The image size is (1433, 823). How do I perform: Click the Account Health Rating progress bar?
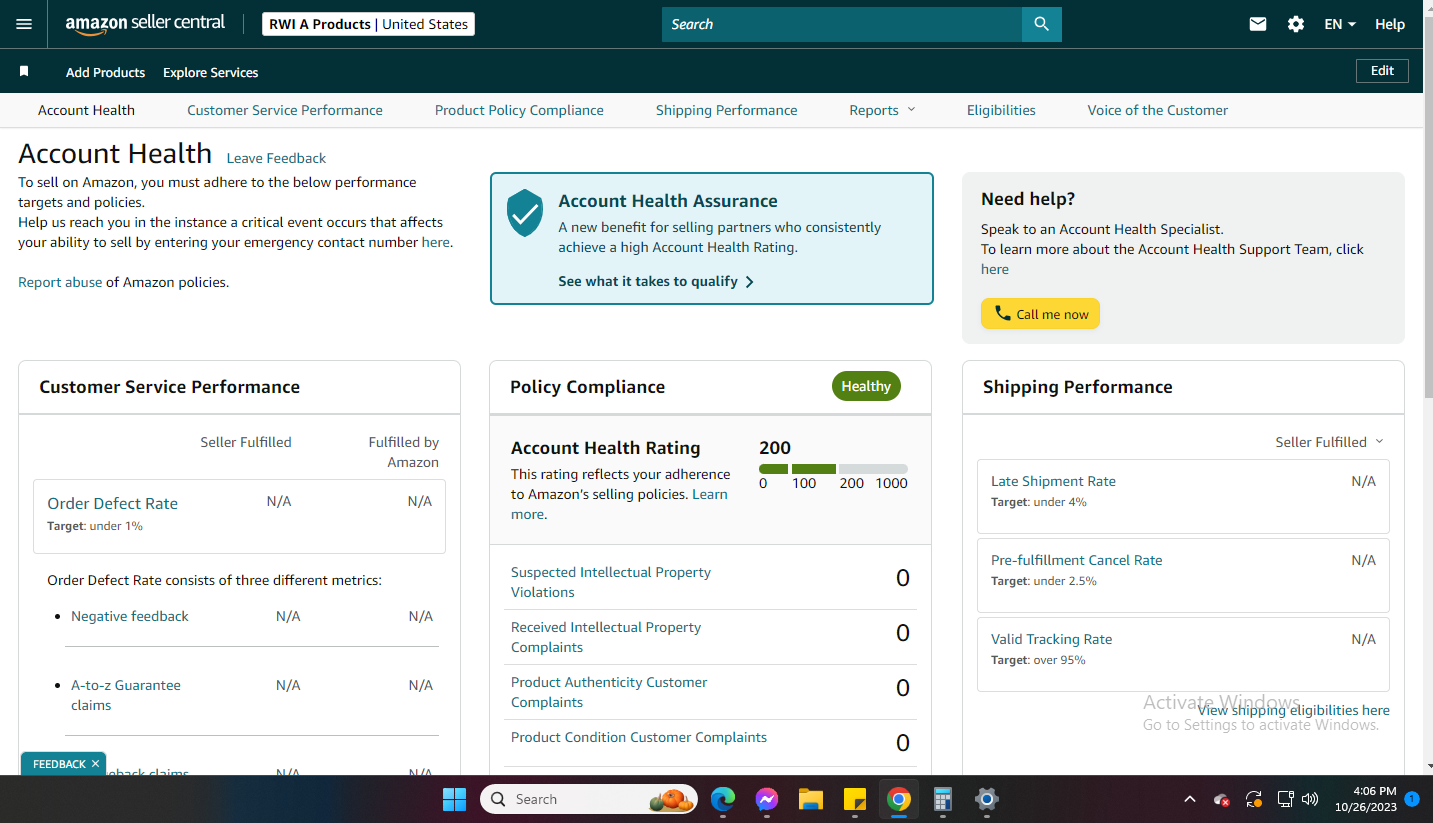pyautogui.click(x=833, y=468)
